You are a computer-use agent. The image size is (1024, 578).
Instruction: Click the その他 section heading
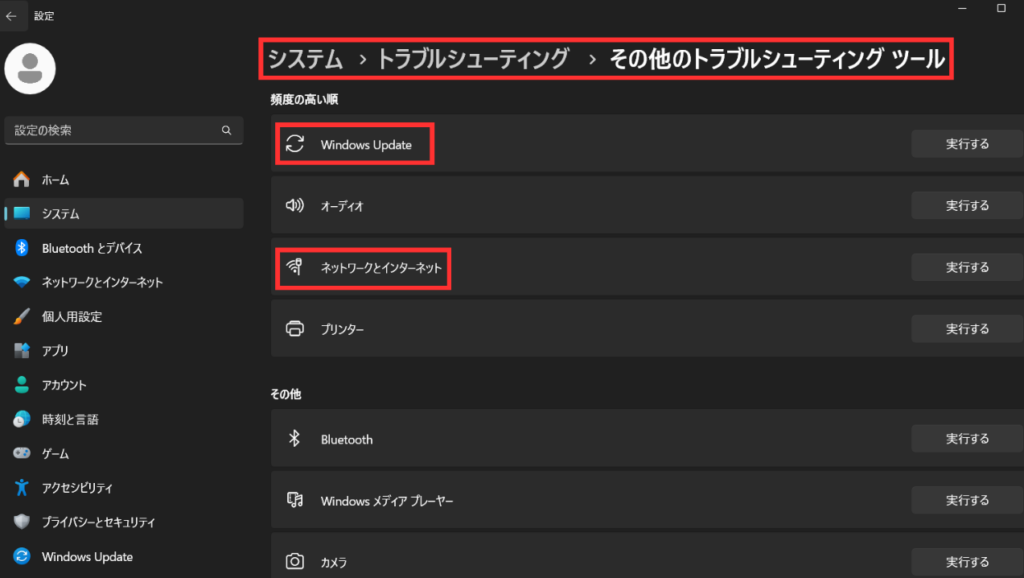pos(286,394)
